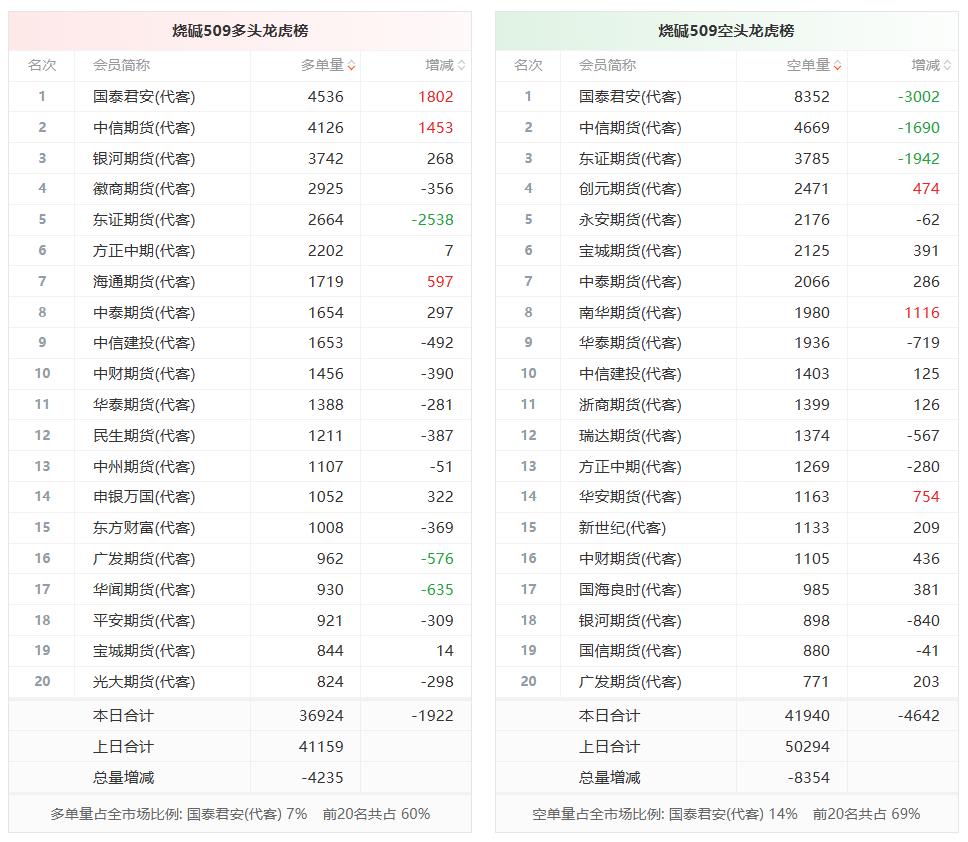Select red change value 754

[x=926, y=497]
